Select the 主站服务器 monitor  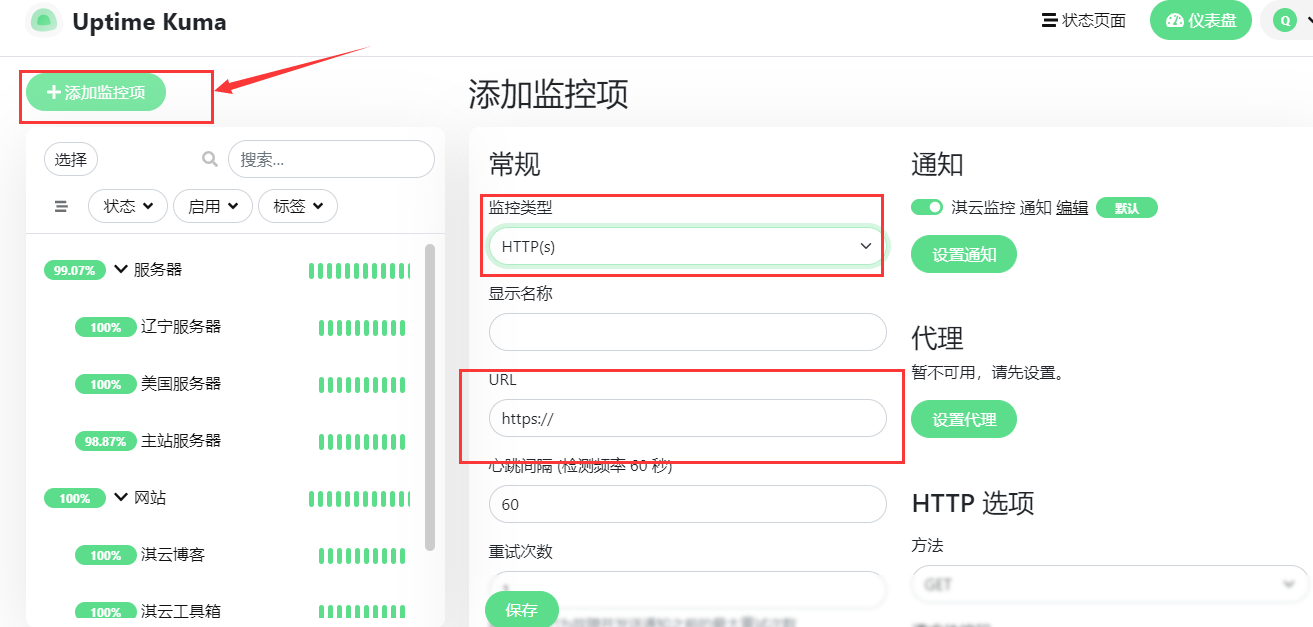181,440
